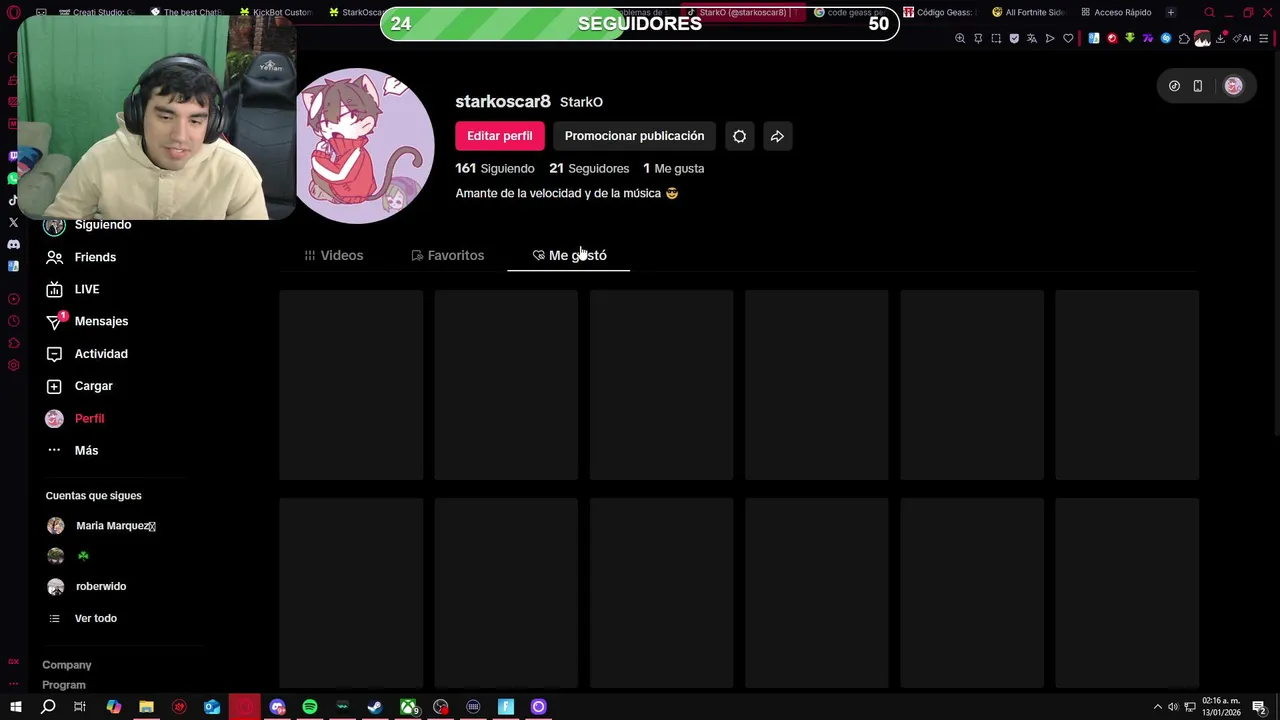The image size is (1280, 720).
Task: Open the clover emoji followed account
Action: [x=69, y=556]
